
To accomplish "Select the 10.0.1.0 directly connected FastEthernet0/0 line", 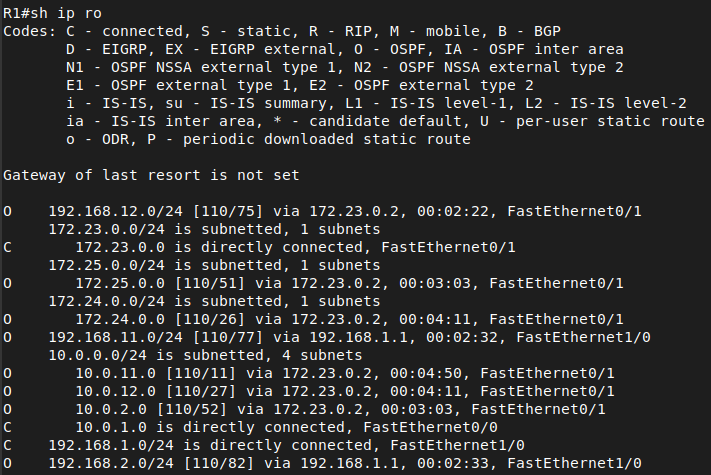I will (x=250, y=427).
